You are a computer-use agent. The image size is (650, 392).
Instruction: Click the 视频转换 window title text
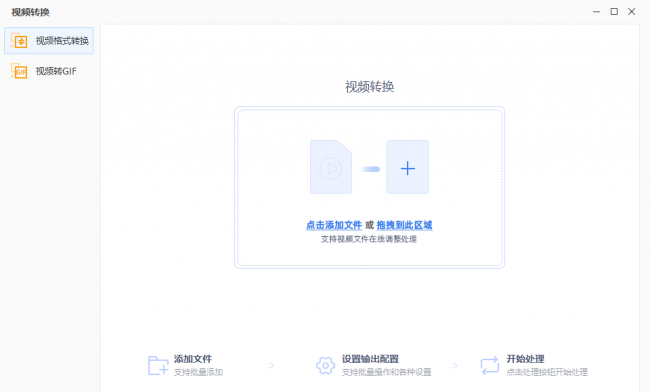[30, 12]
